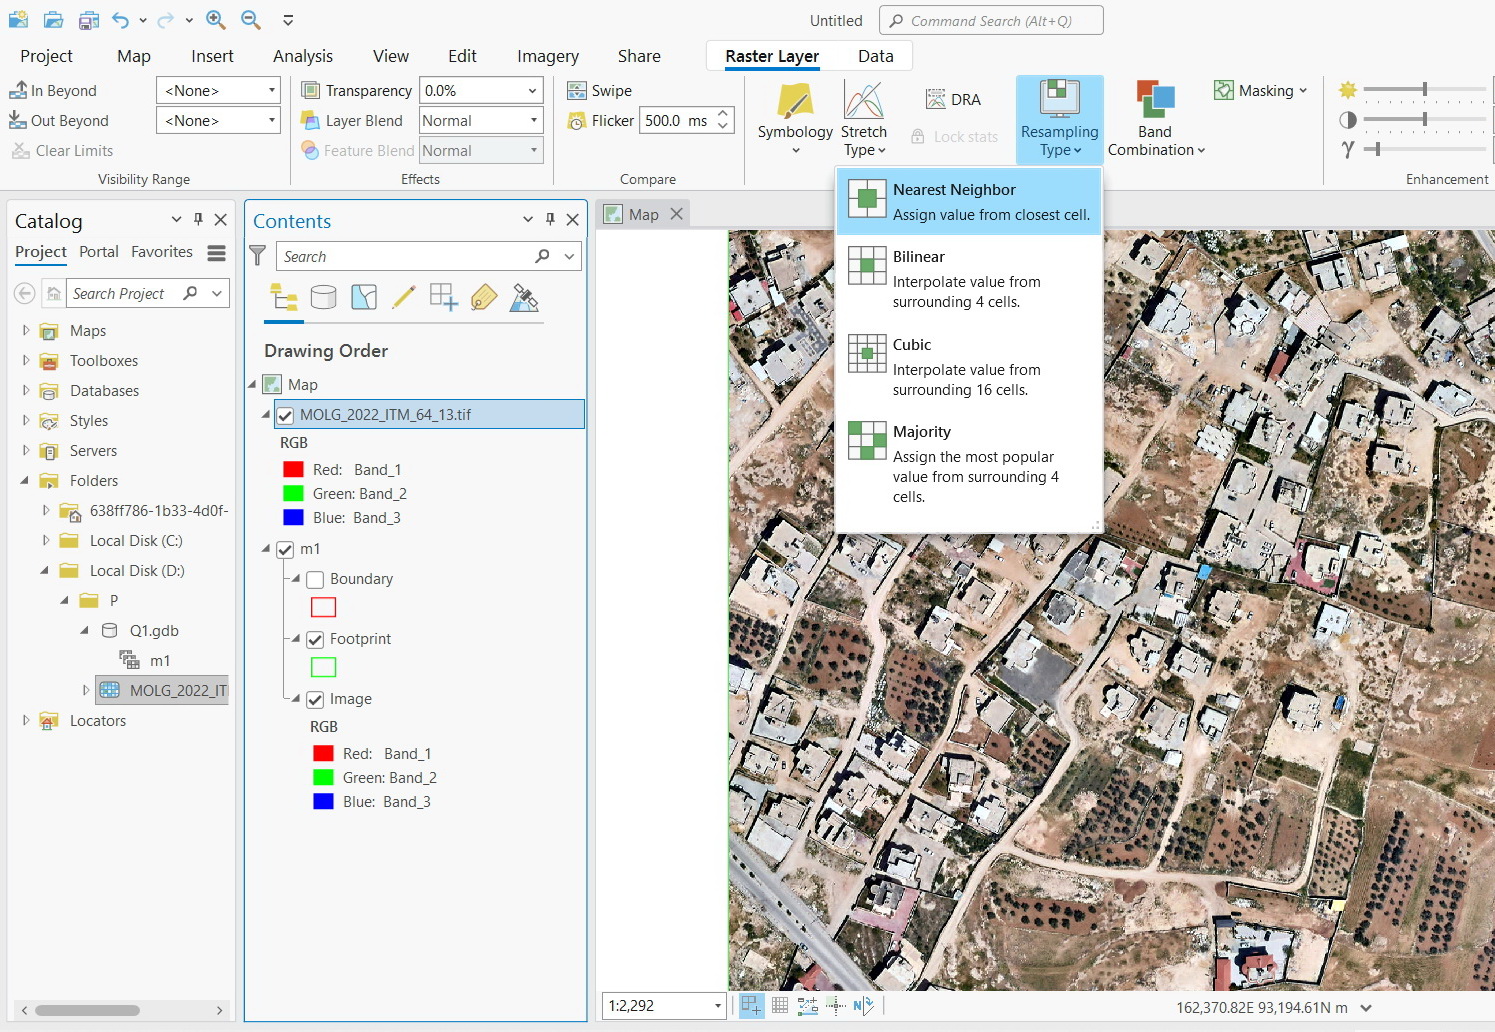Switch to the Portal tab in Catalog

tap(99, 252)
